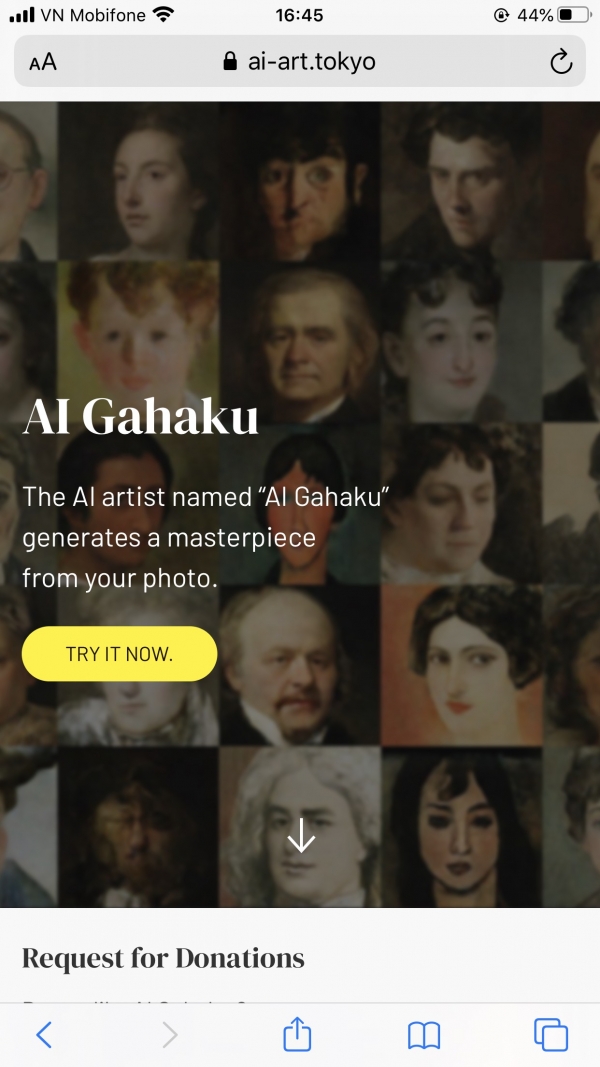
Task: Tap the Request for Donations heading
Action: pos(163,958)
